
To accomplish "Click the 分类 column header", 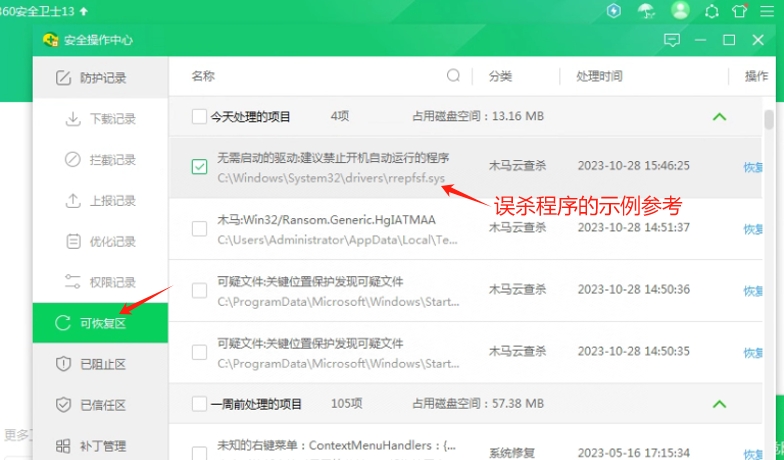I will coord(500,76).
